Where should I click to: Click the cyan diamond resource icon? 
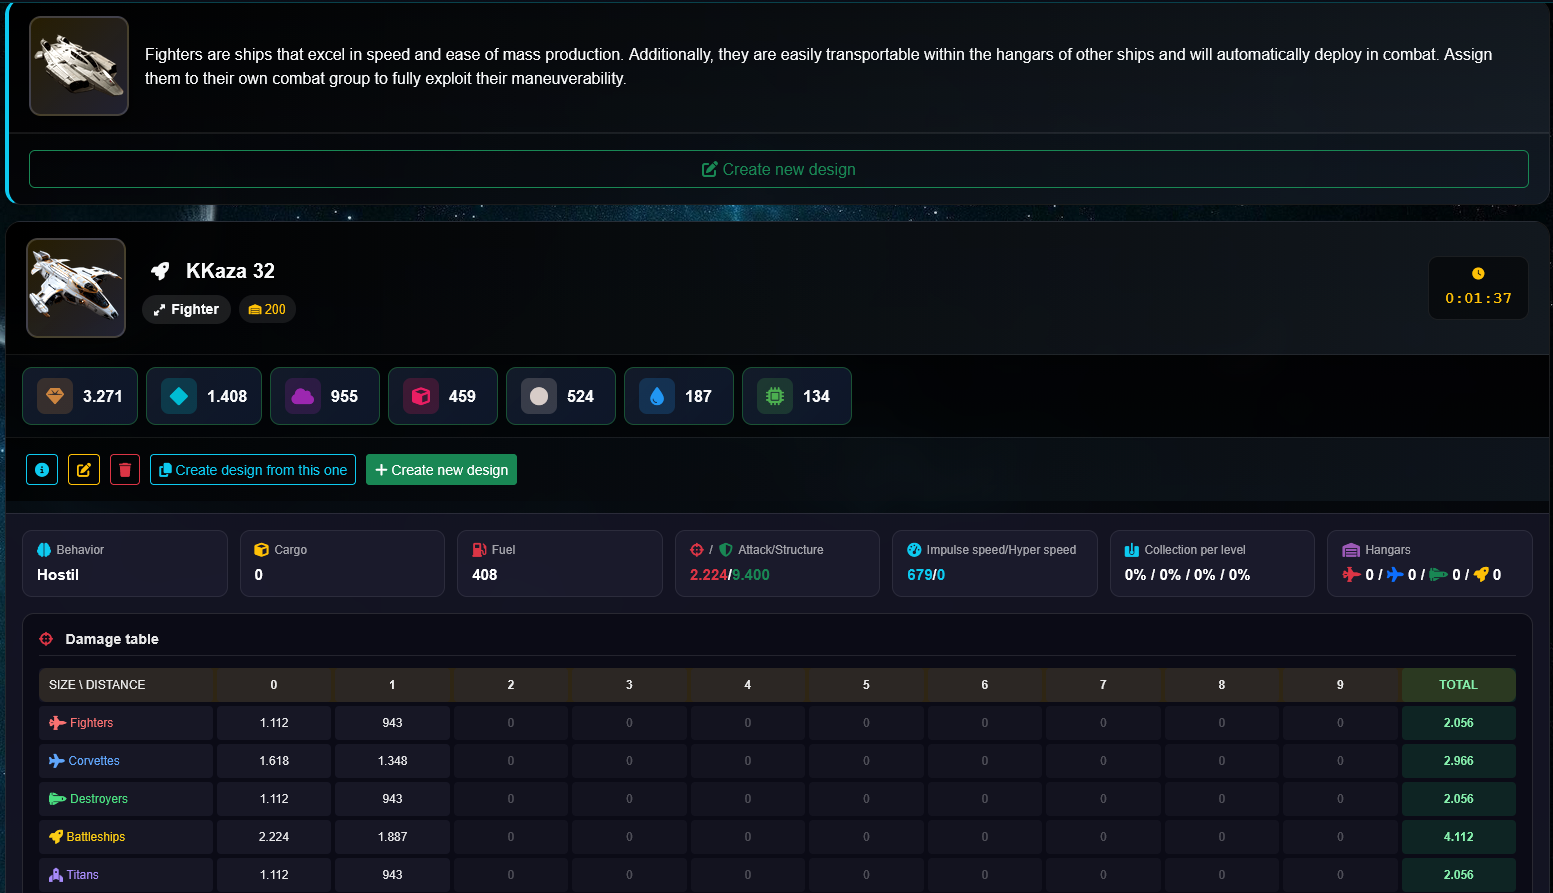[x=179, y=396]
